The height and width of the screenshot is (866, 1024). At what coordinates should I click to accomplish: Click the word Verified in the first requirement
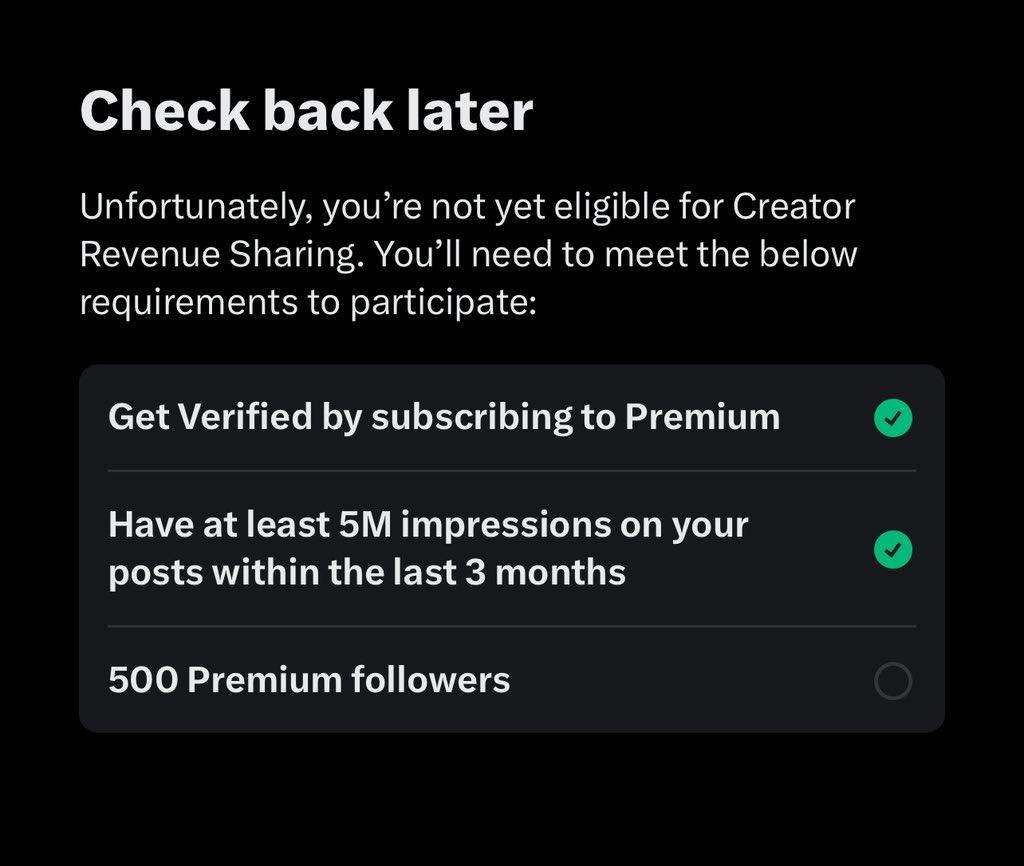(245, 417)
